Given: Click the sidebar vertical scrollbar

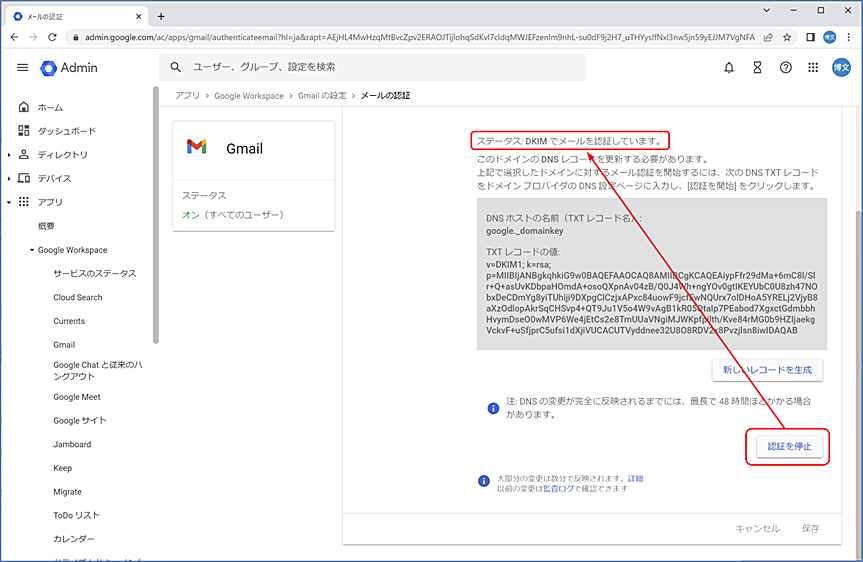Looking at the screenshot, I should [x=156, y=215].
